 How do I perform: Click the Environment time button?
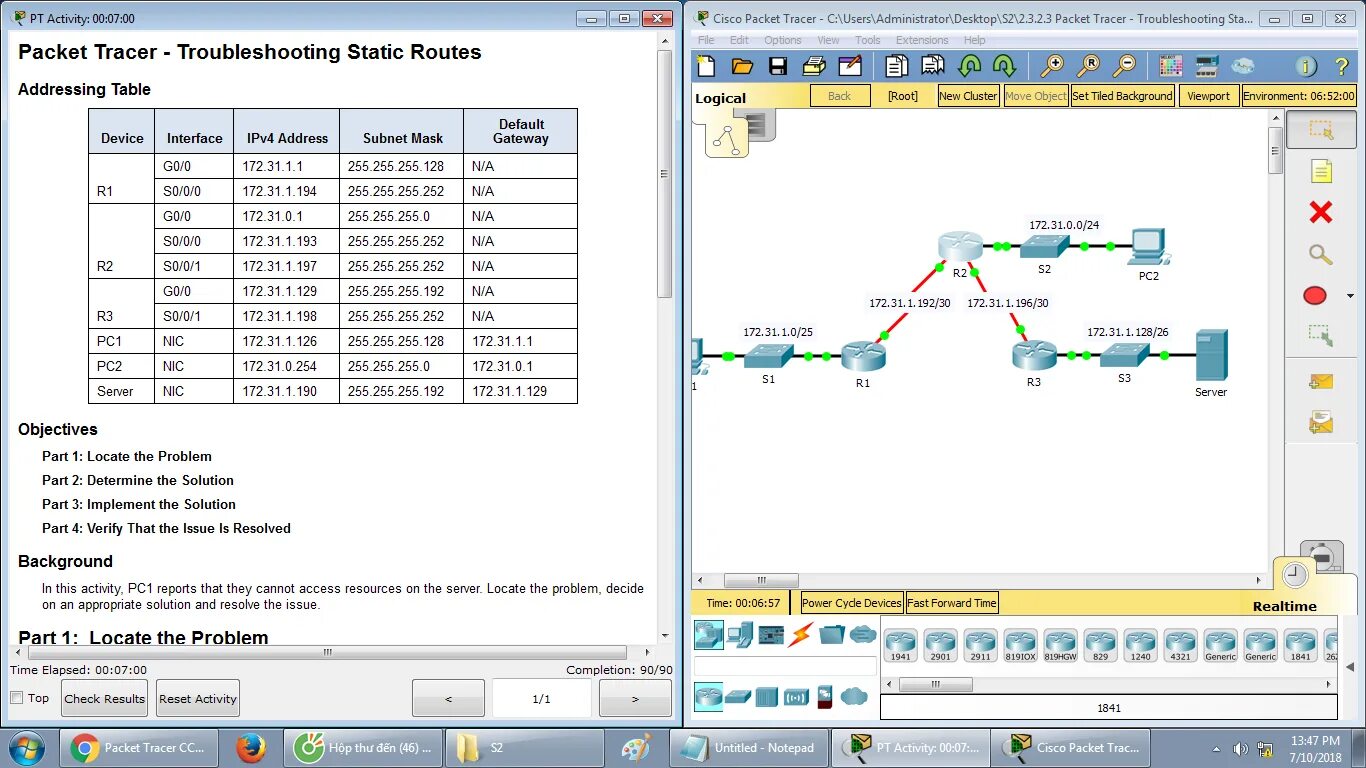pos(1299,96)
